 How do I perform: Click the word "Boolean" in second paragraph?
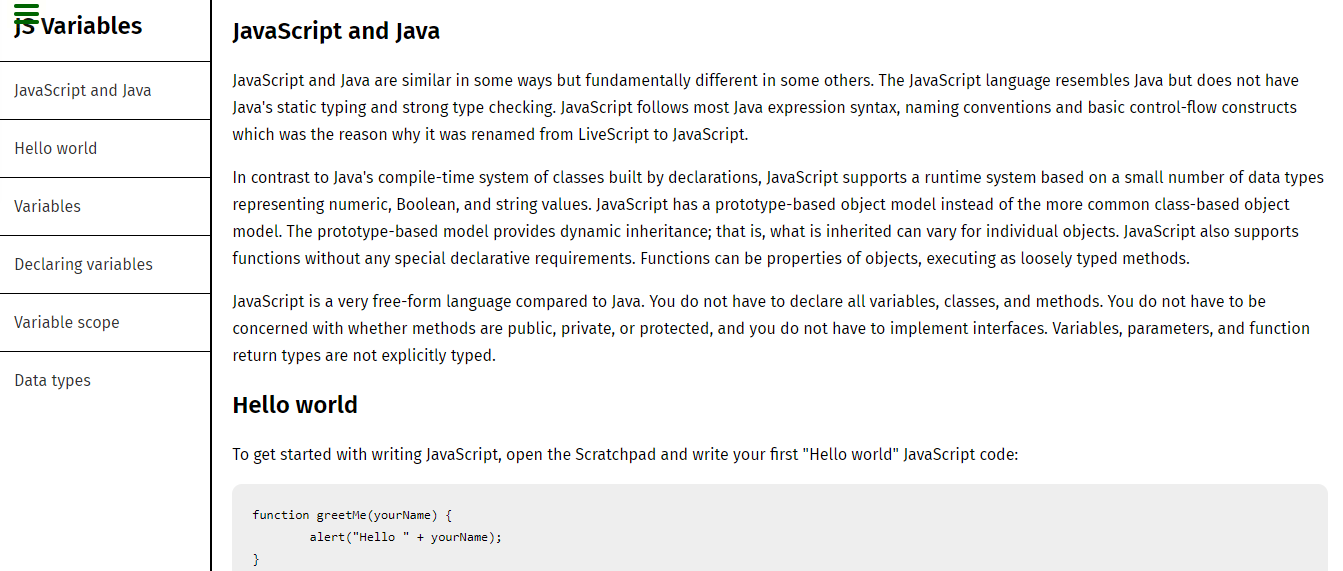pyautogui.click(x=427, y=205)
